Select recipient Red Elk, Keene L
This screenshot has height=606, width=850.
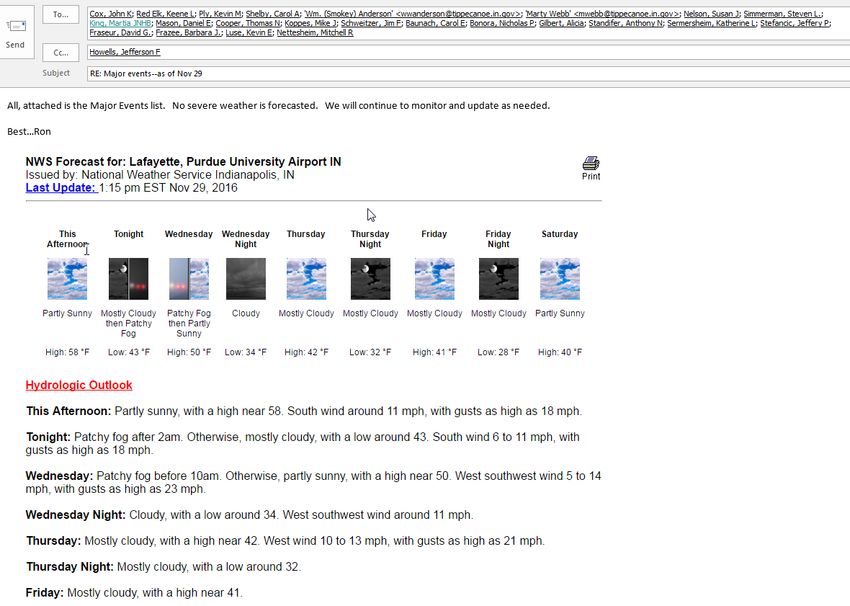pos(165,14)
